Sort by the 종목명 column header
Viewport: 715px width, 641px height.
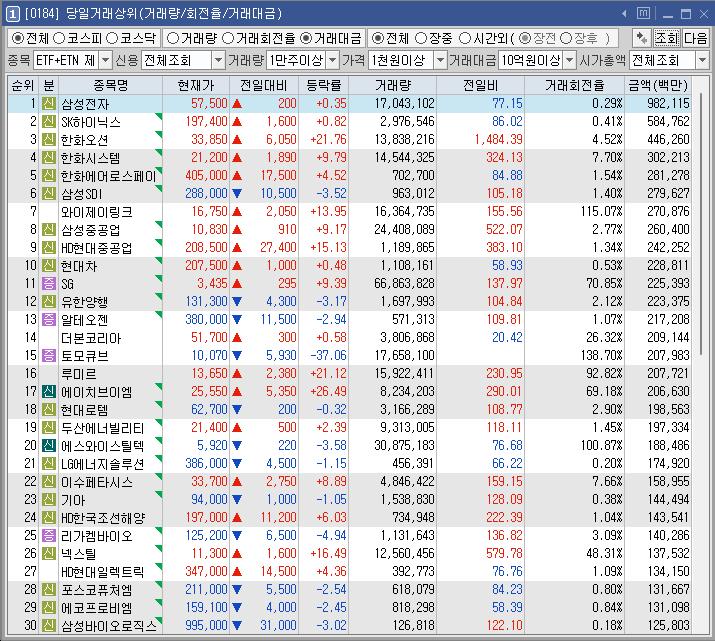pyautogui.click(x=111, y=85)
